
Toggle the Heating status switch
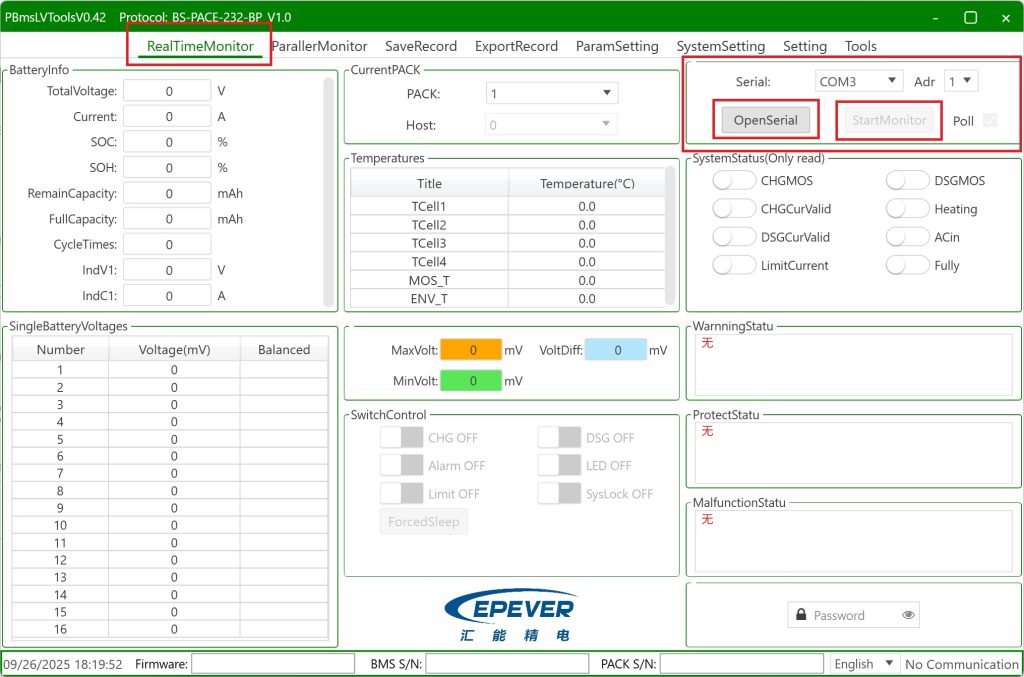click(908, 209)
